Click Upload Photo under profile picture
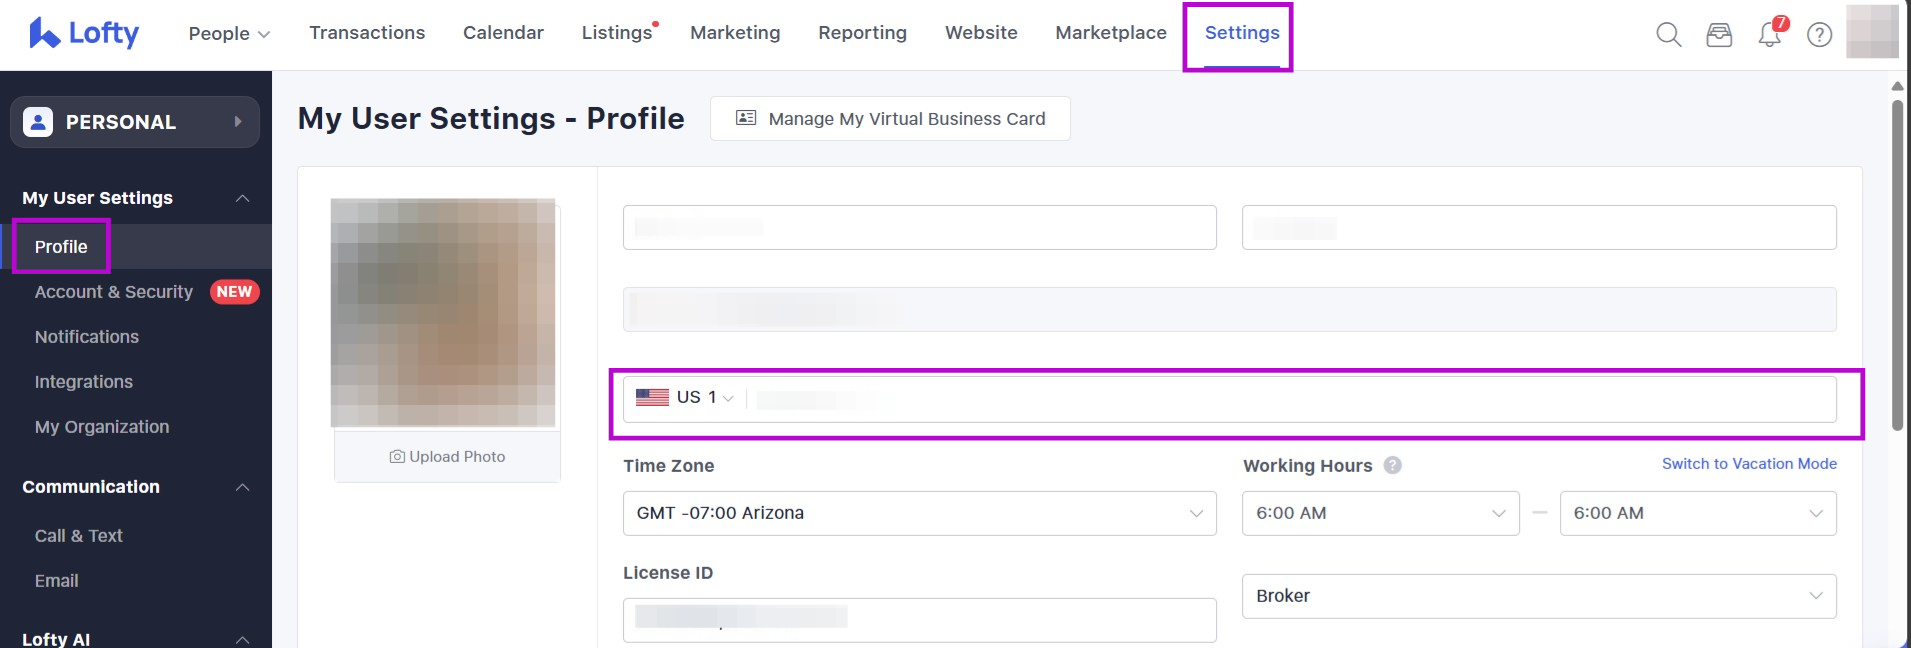Viewport: 1911px width, 648px height. (x=447, y=457)
